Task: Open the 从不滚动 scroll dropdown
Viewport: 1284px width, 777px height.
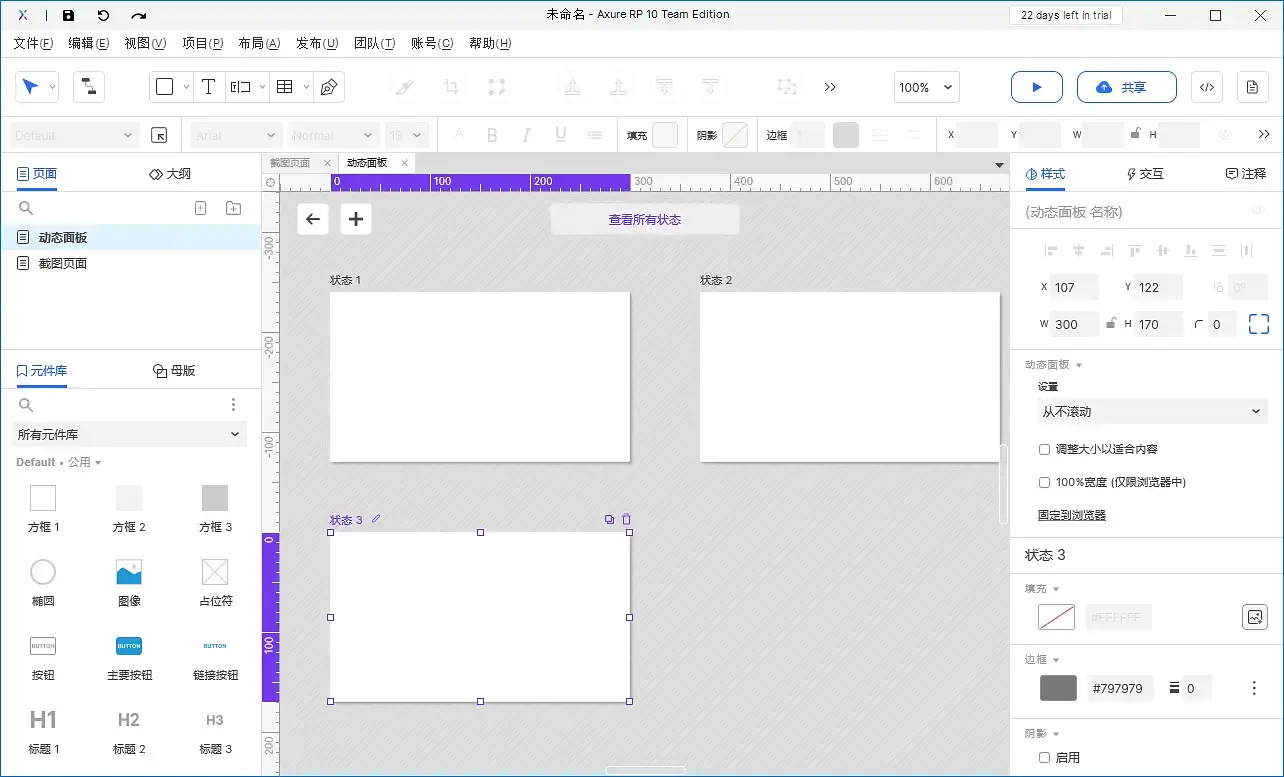Action: pos(1152,411)
